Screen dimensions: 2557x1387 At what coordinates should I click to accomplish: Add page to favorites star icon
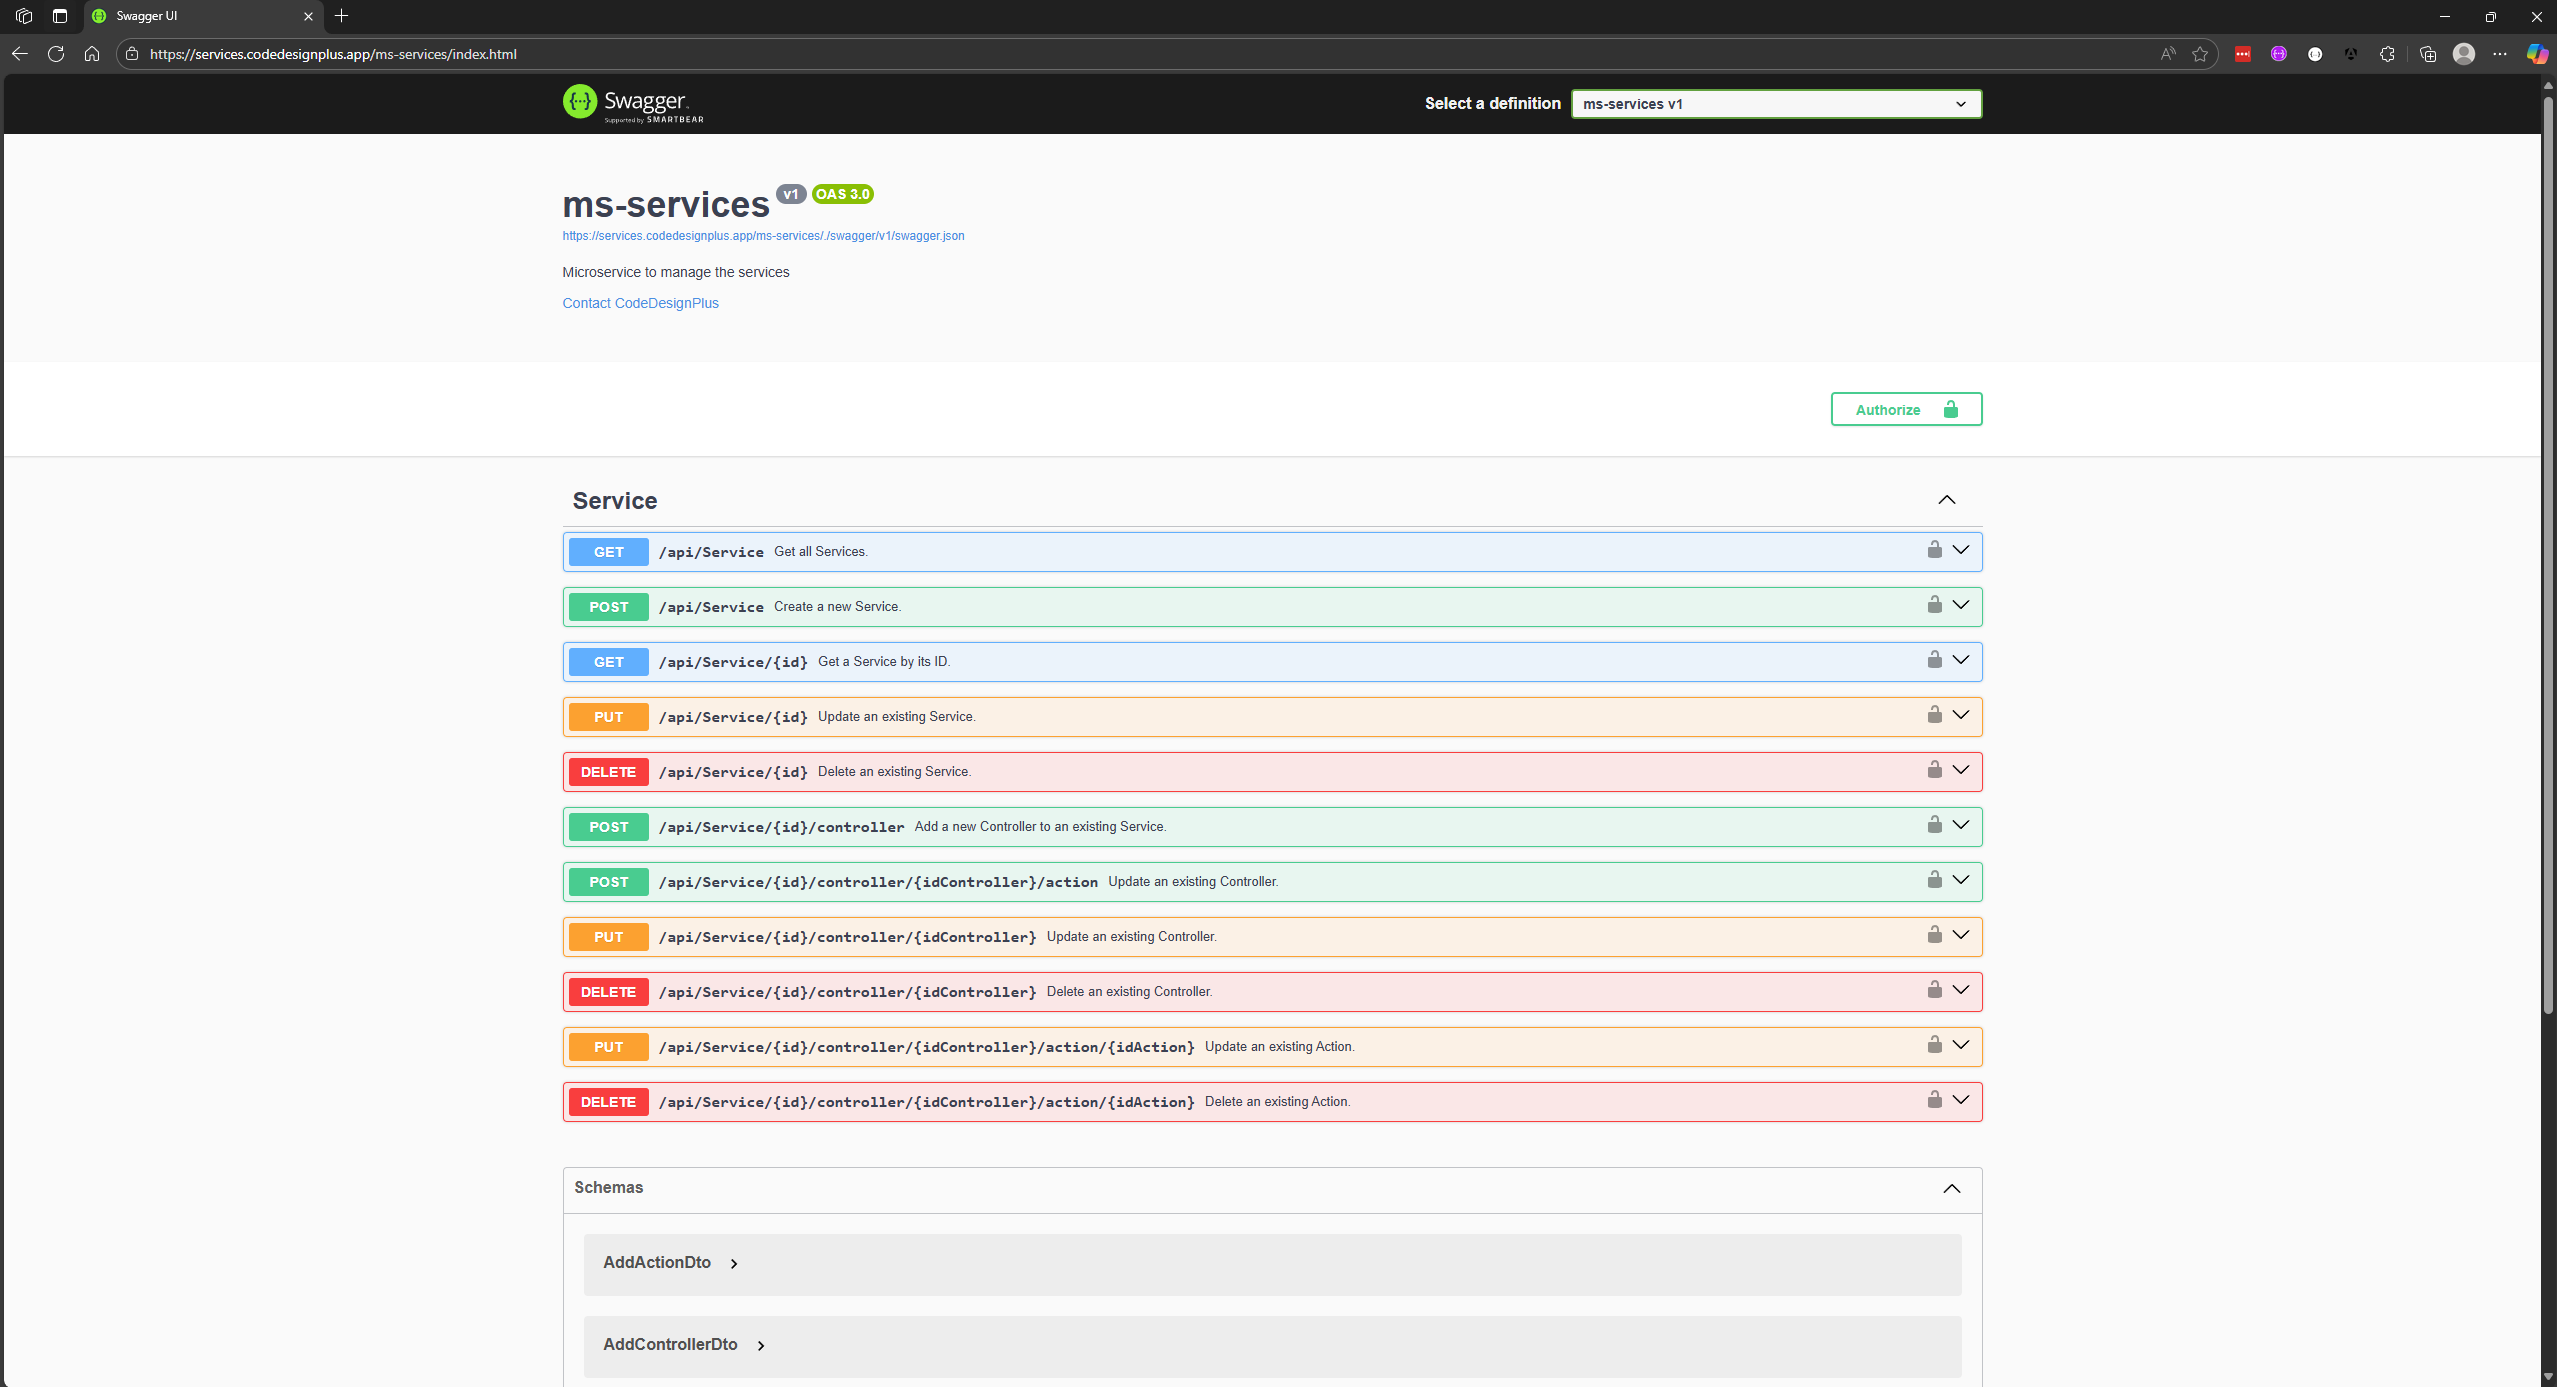point(2200,54)
